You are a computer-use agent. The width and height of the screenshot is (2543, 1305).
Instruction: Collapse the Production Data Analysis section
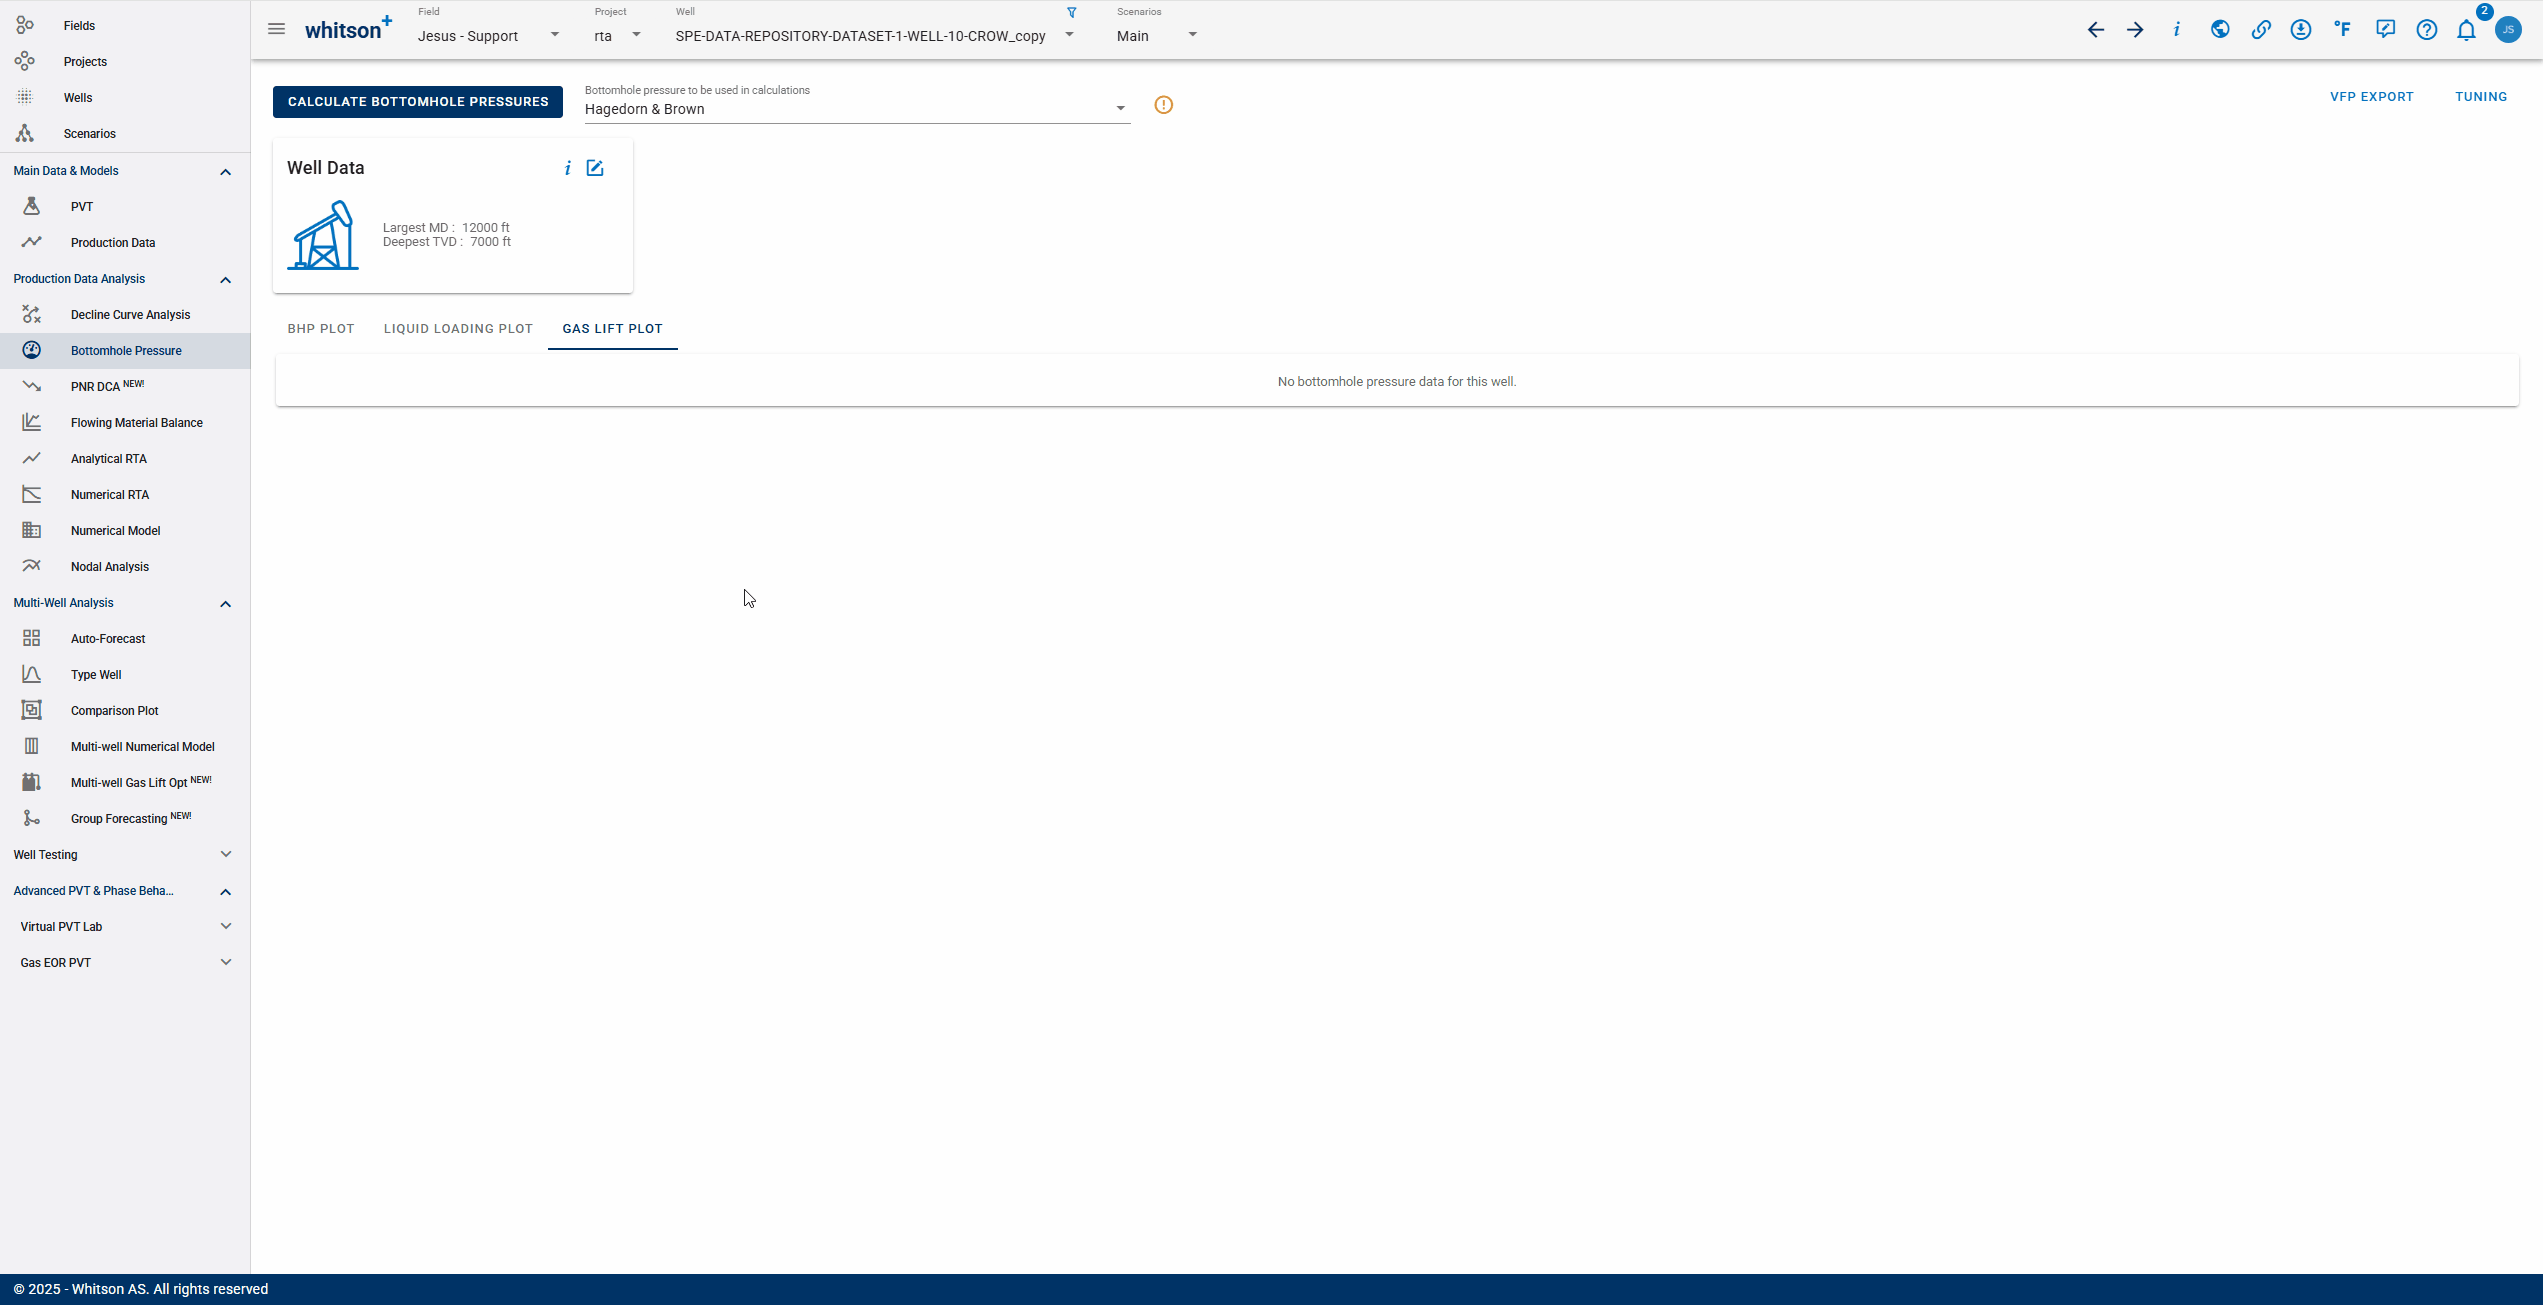pyautogui.click(x=225, y=280)
